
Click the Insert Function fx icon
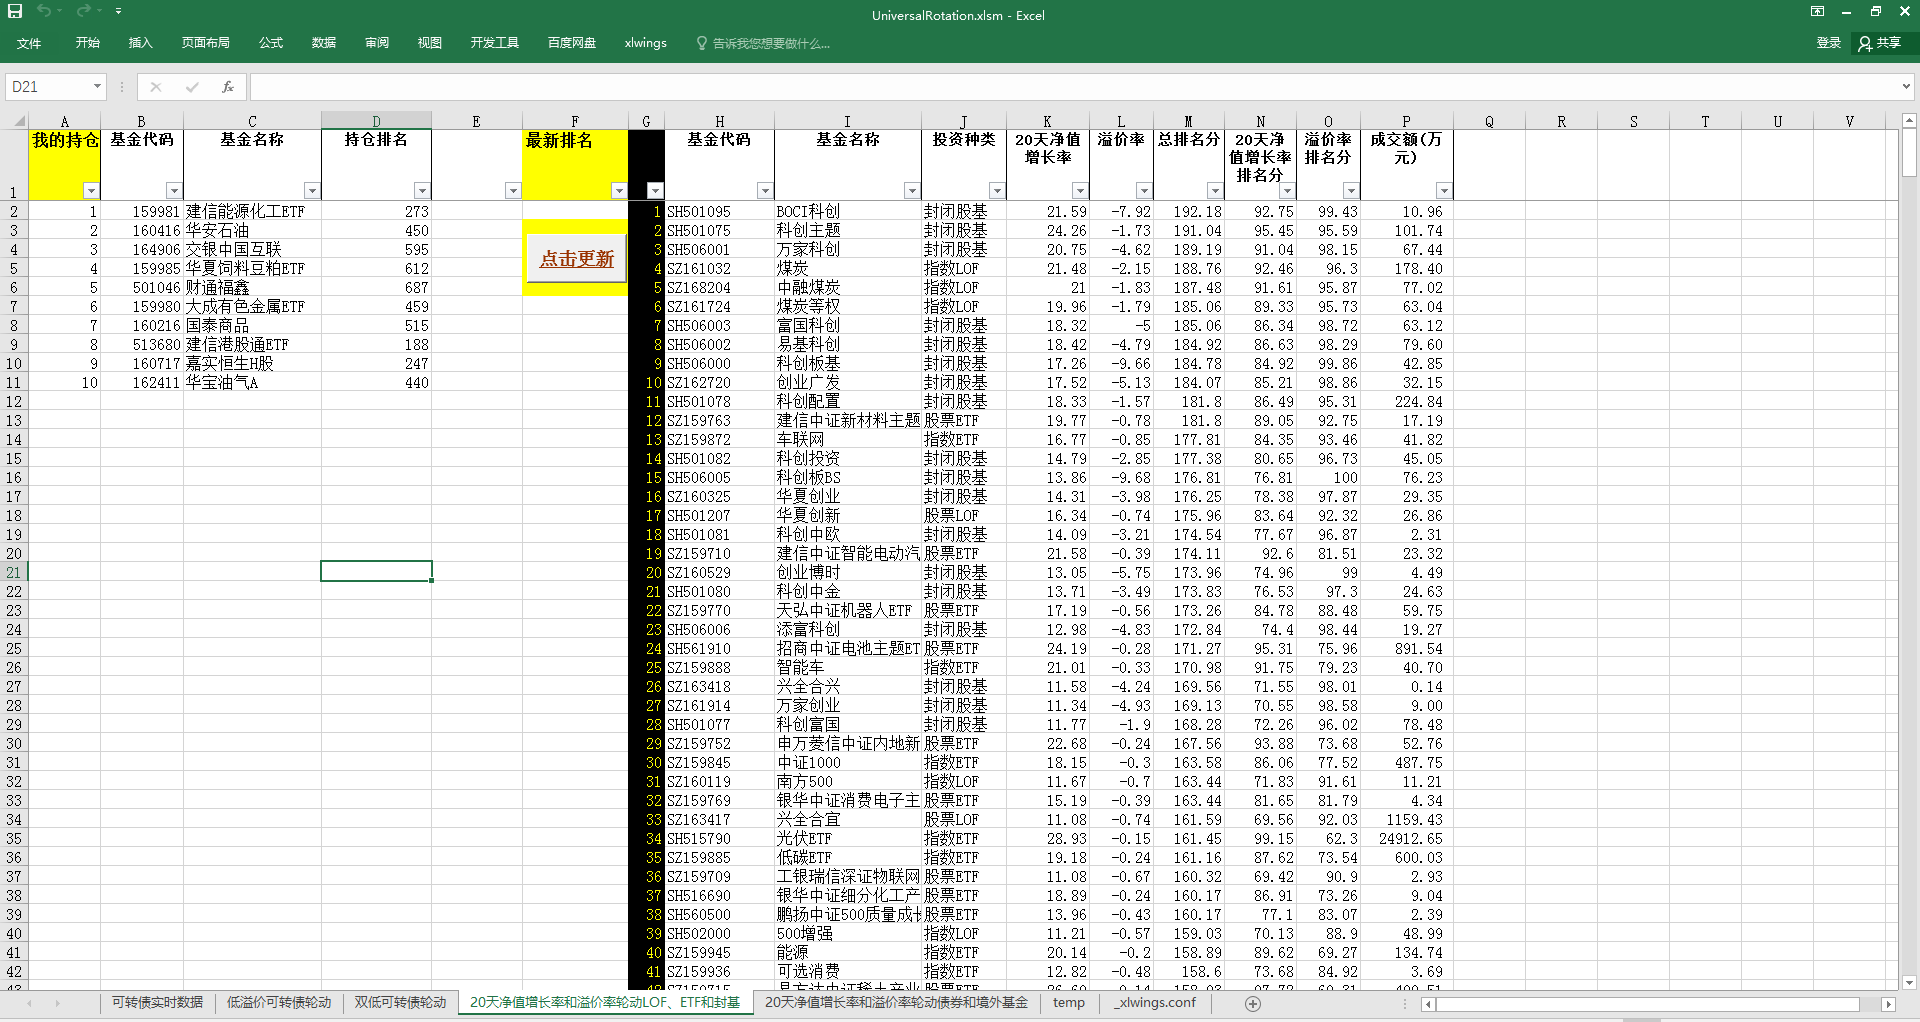point(228,87)
